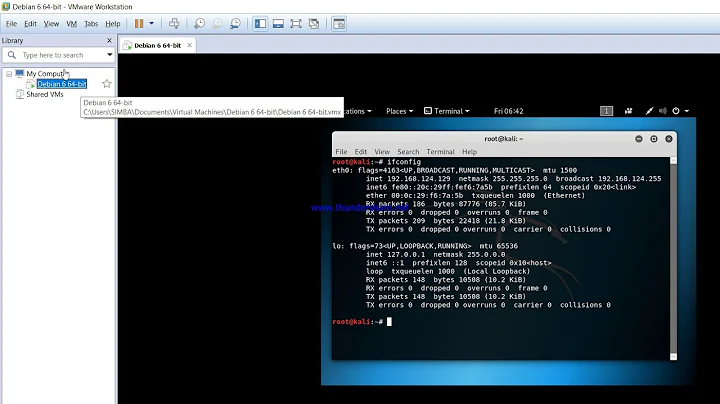
Task: Click the library search input field
Action: [x=58, y=55]
